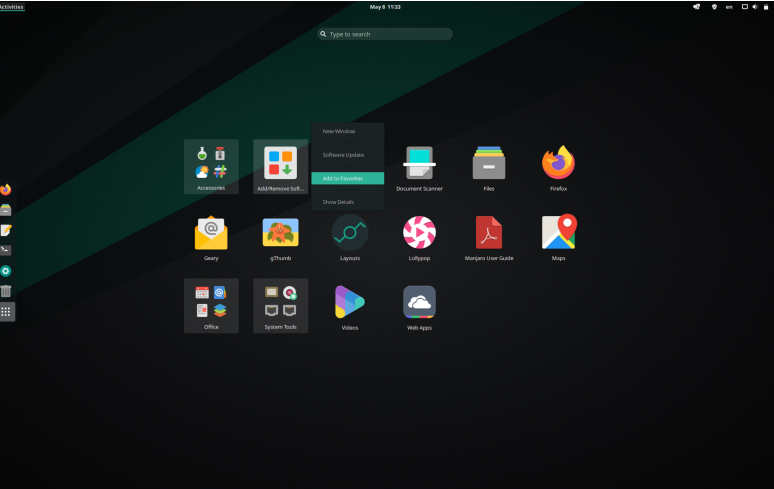Open Trash from the dock
The width and height of the screenshot is (774, 489).
pos(6,291)
